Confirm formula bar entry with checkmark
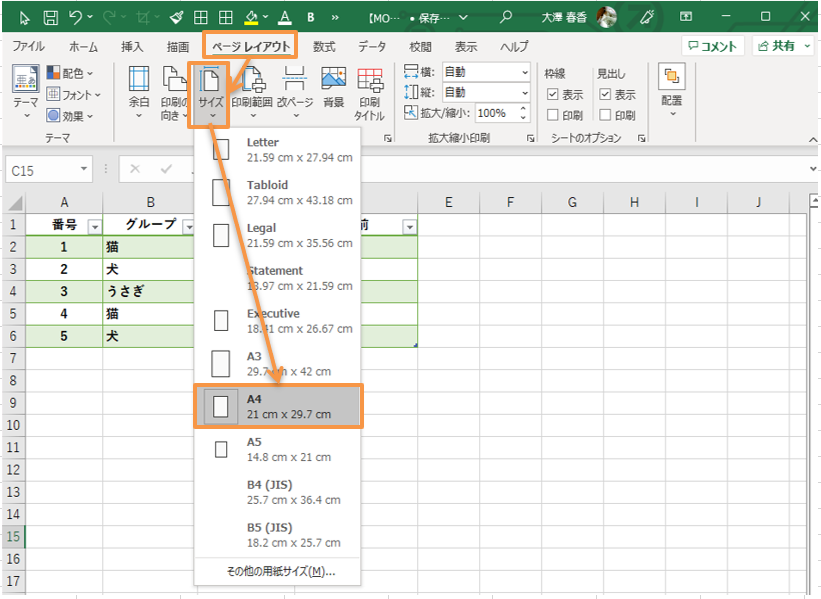The image size is (821, 599). pos(167,169)
